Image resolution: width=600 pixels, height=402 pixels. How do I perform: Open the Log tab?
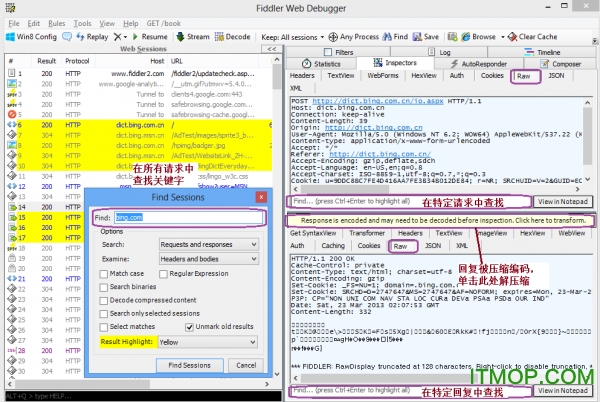click(439, 52)
